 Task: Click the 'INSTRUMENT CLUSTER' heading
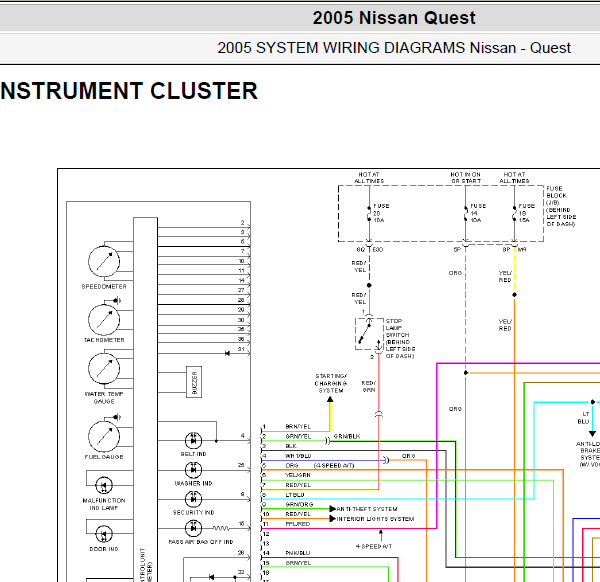pyautogui.click(x=129, y=91)
